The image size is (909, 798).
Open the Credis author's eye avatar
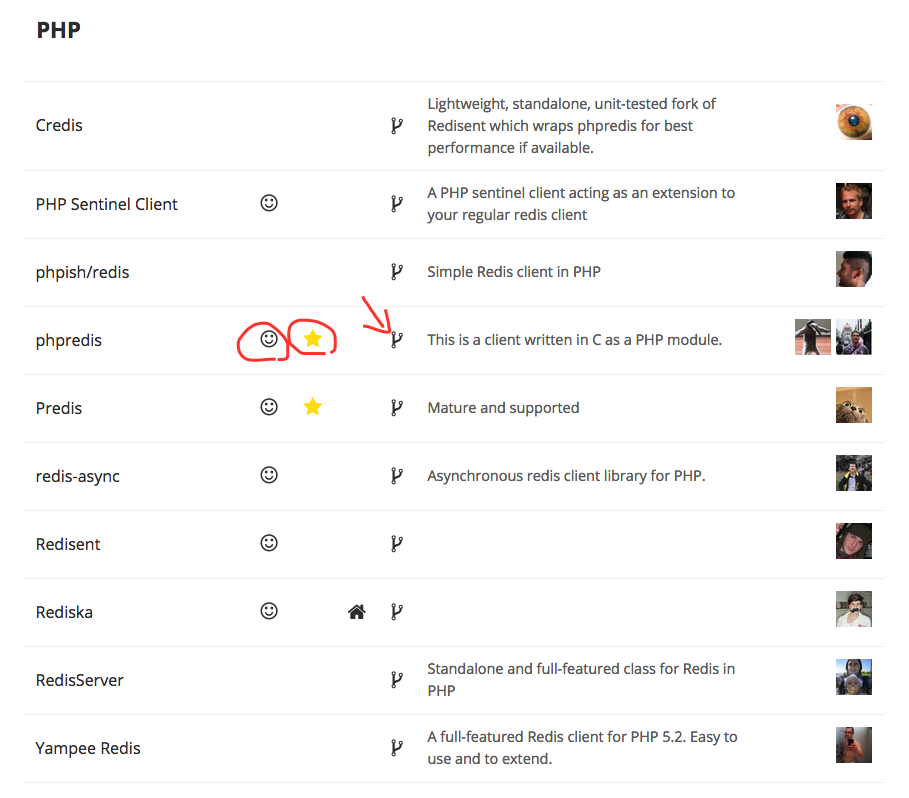(x=853, y=122)
